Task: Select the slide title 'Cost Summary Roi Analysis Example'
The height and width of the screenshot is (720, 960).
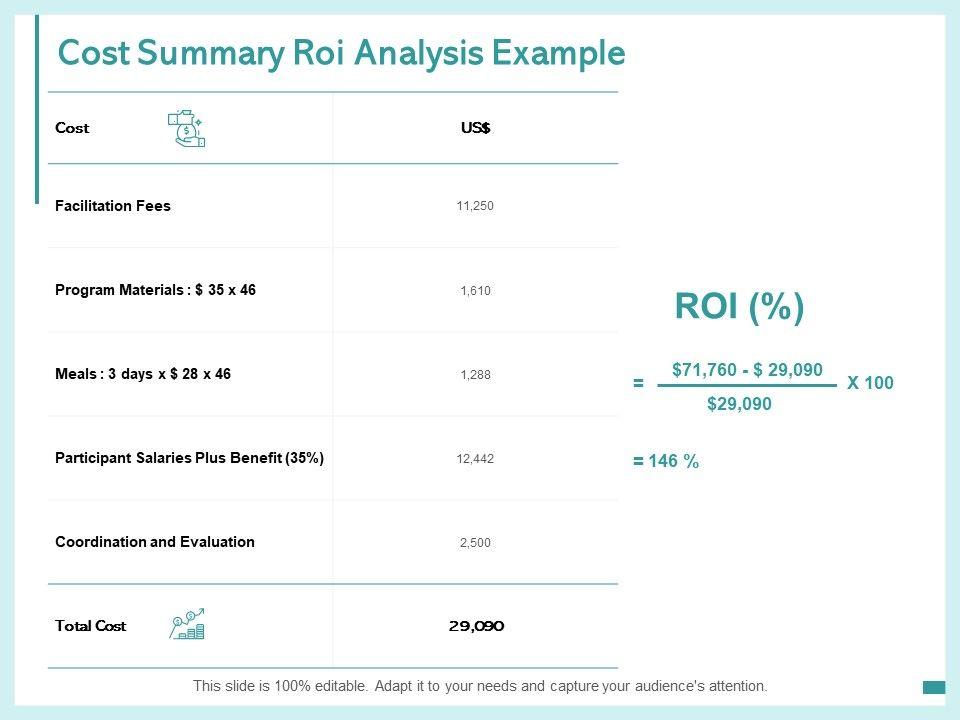Action: click(x=341, y=53)
